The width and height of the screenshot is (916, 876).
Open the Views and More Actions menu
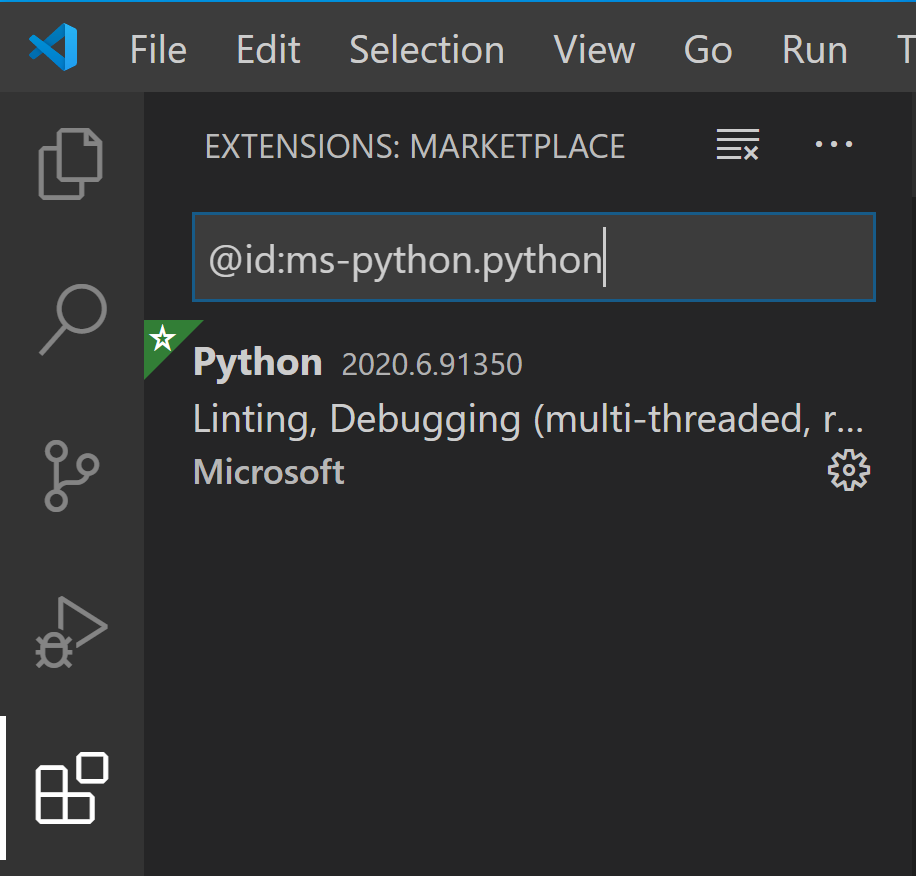[x=834, y=145]
